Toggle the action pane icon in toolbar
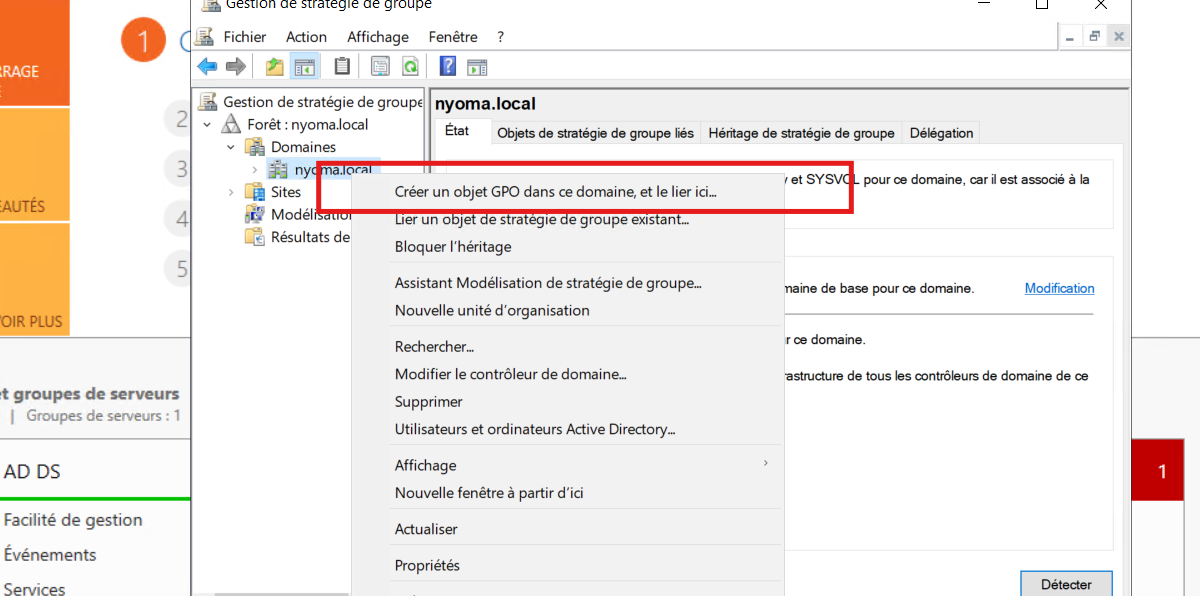The image size is (1200, 596). click(477, 67)
